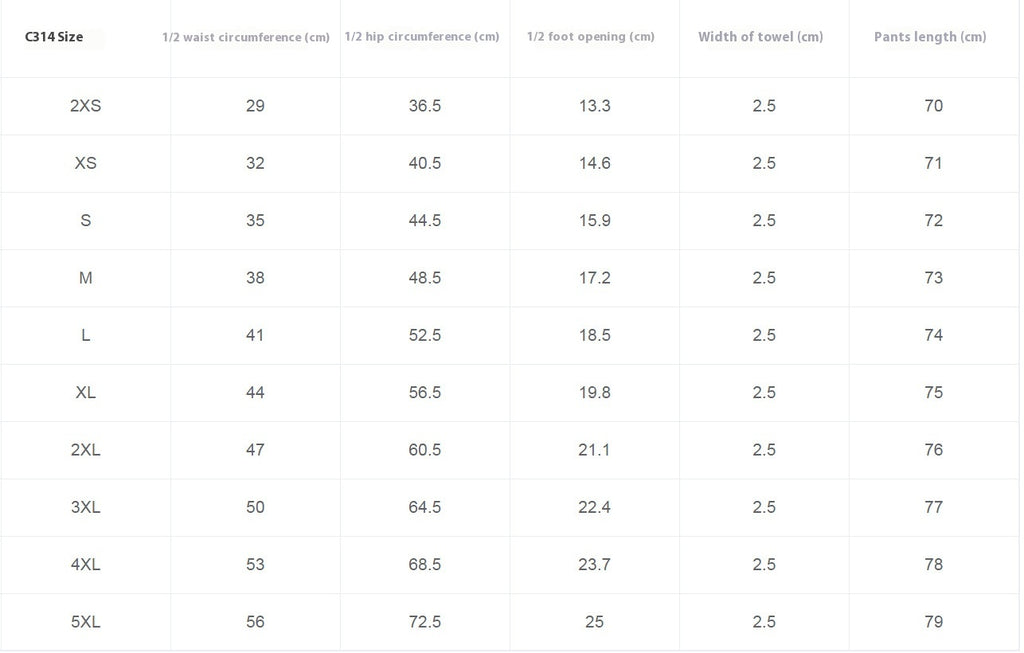Click hip value 36.5 for 2XS
The width and height of the screenshot is (1024, 653).
pyautogui.click(x=425, y=106)
